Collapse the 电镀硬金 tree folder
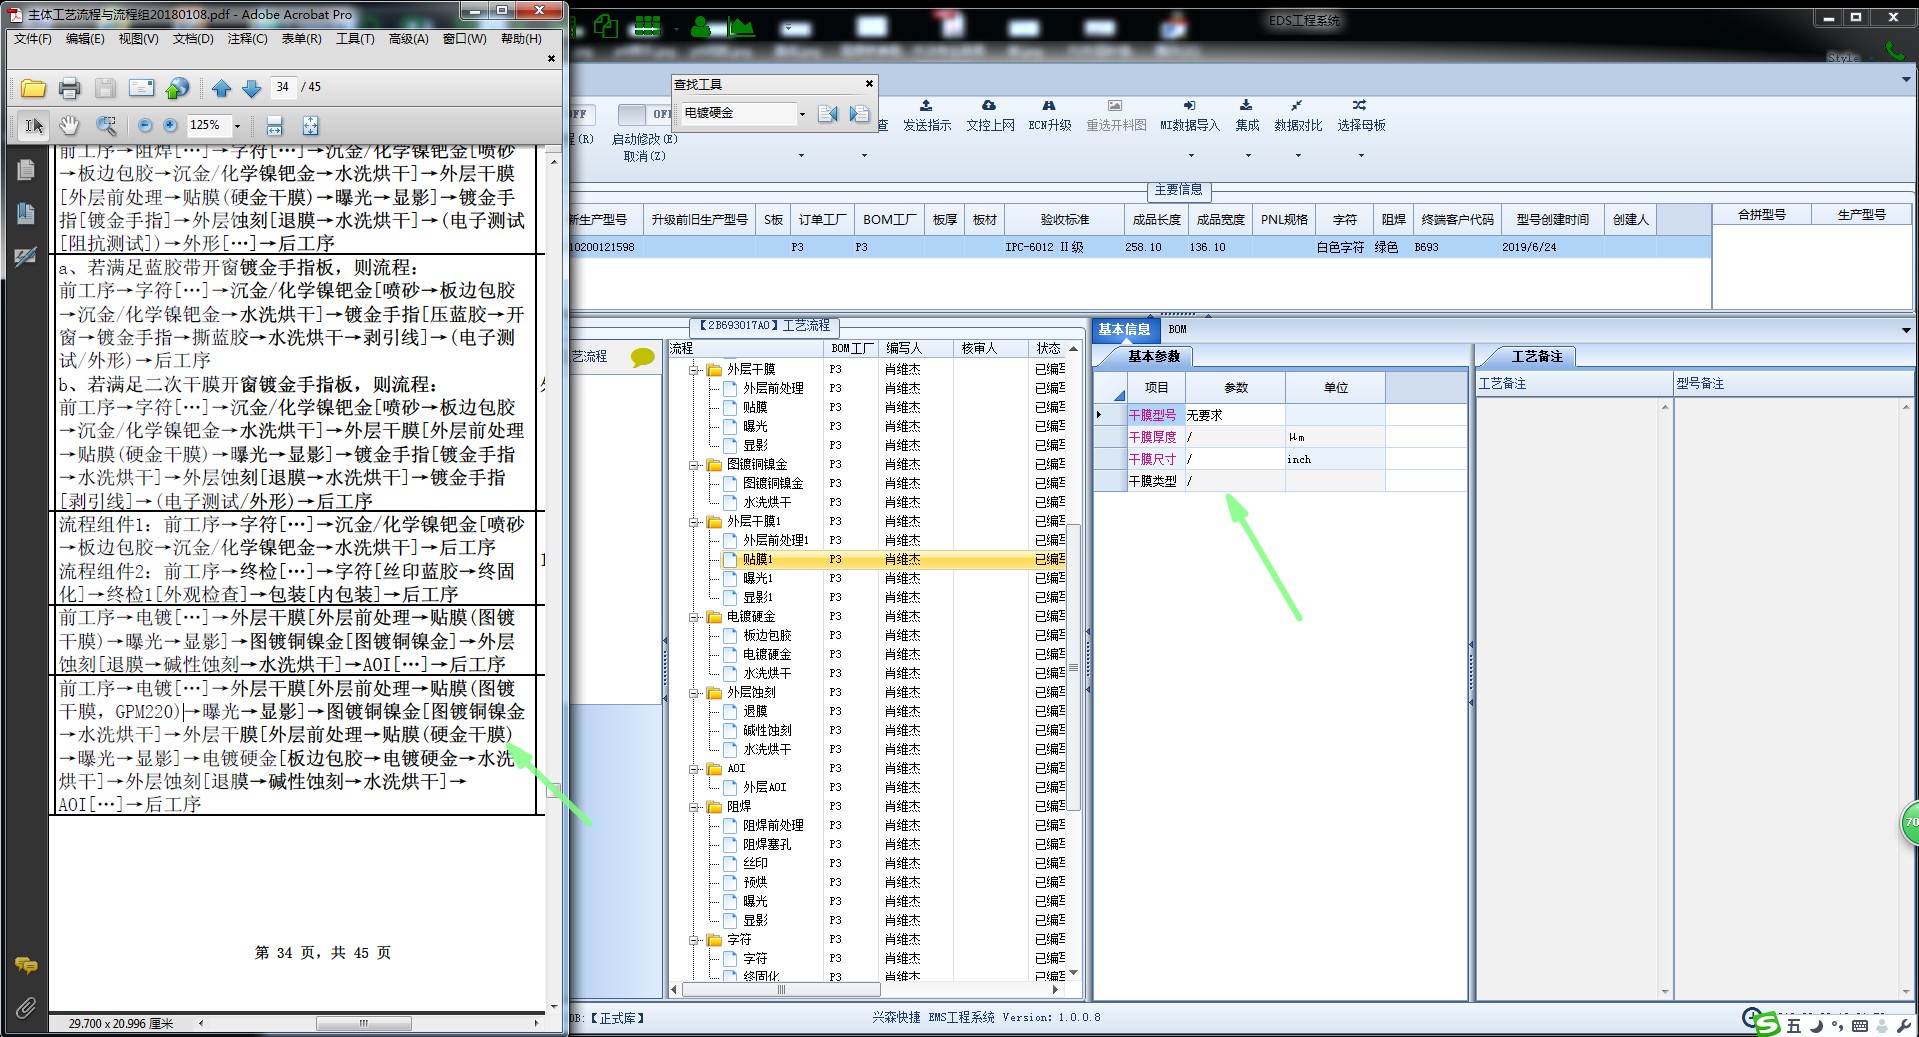Screen dimensions: 1919x1037 pyautogui.click(x=693, y=617)
